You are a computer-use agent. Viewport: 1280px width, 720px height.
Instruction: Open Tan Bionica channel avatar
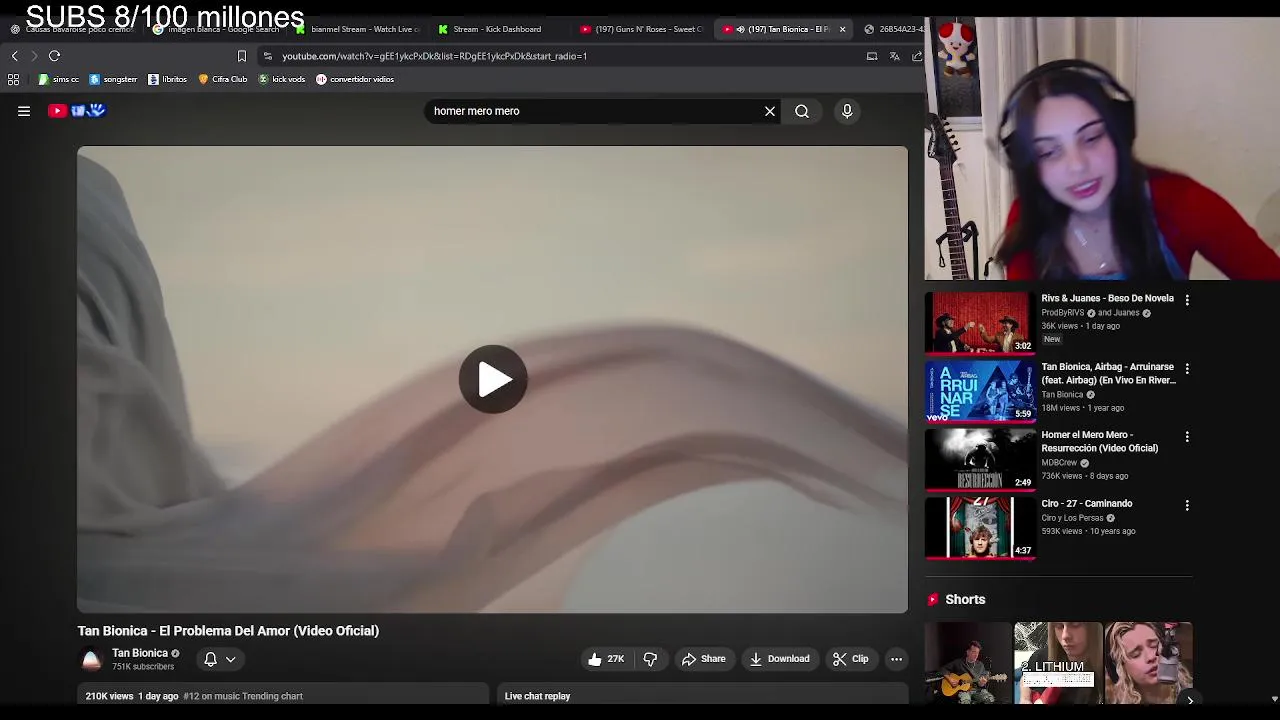(x=91, y=659)
